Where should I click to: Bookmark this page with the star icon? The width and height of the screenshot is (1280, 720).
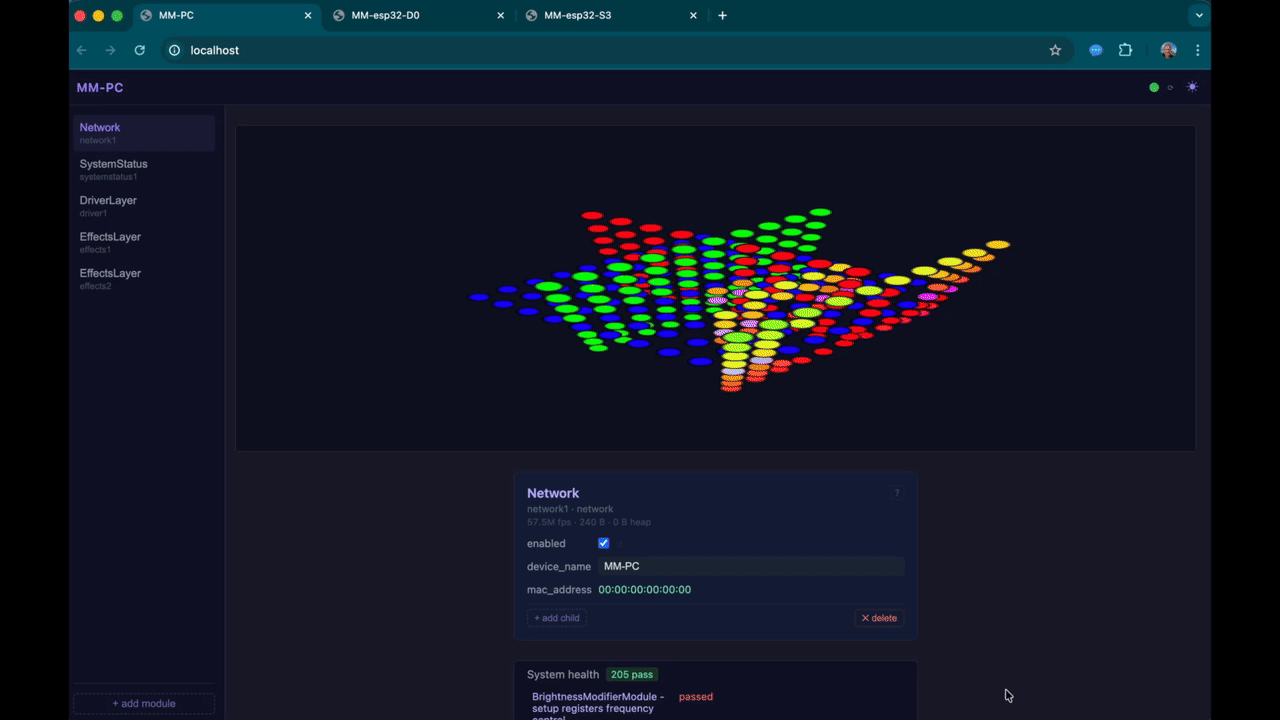point(1055,50)
